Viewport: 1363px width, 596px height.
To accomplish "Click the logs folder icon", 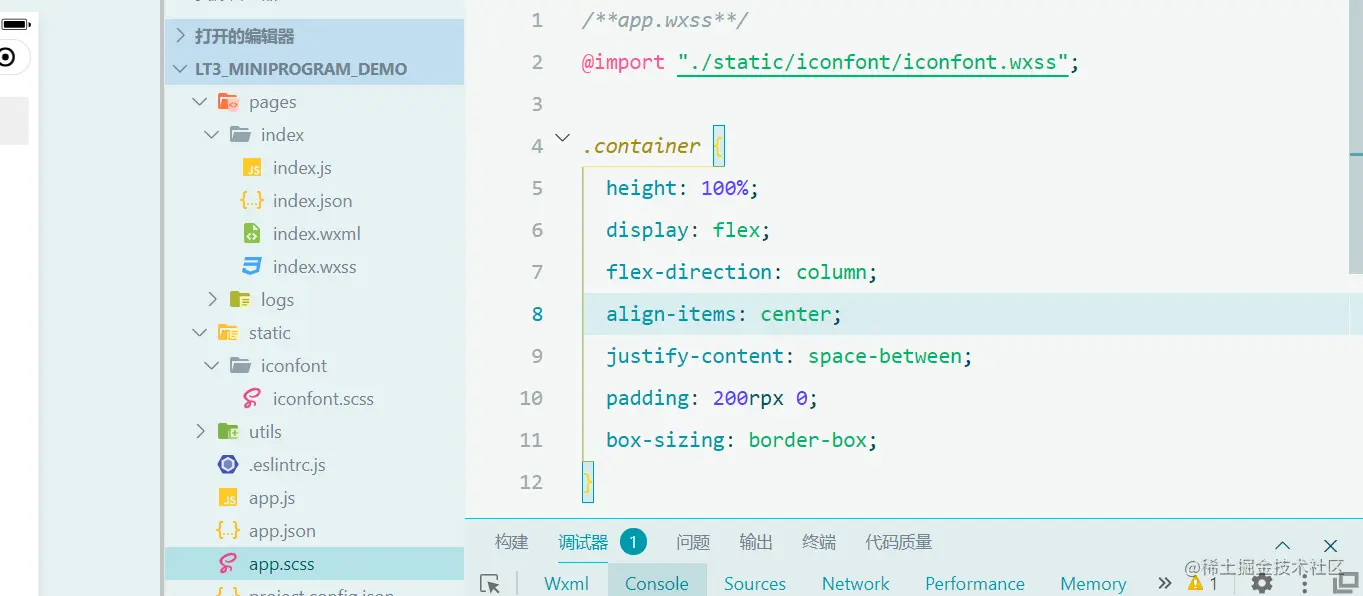I will pyautogui.click(x=240, y=299).
